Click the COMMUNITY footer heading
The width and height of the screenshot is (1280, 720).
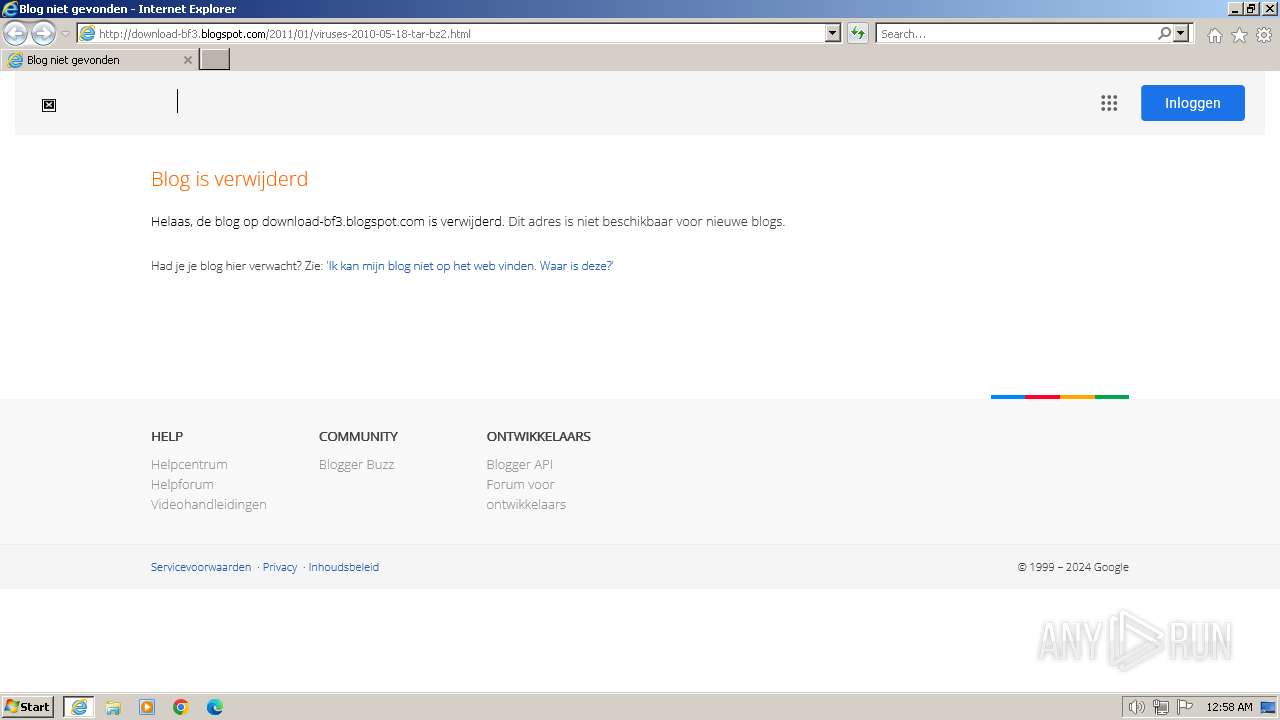358,436
